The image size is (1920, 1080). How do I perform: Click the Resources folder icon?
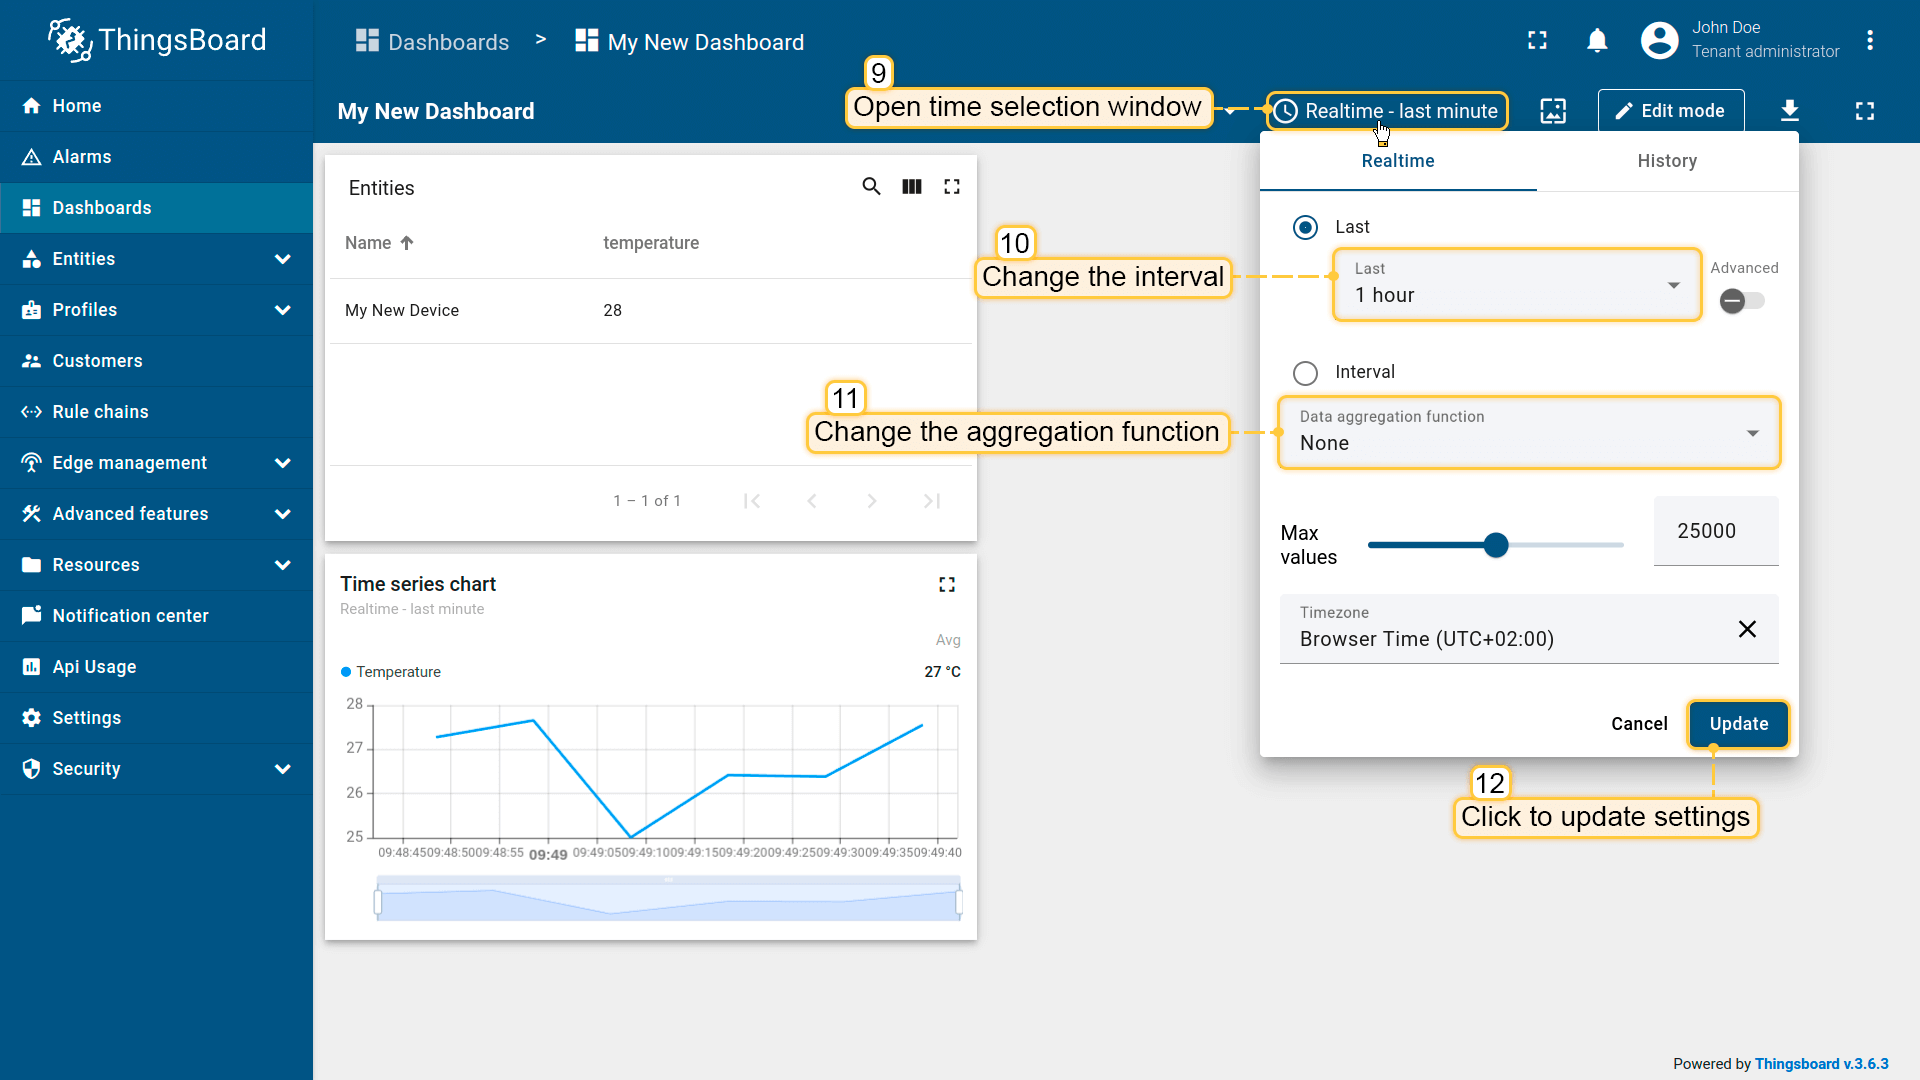pyautogui.click(x=31, y=565)
